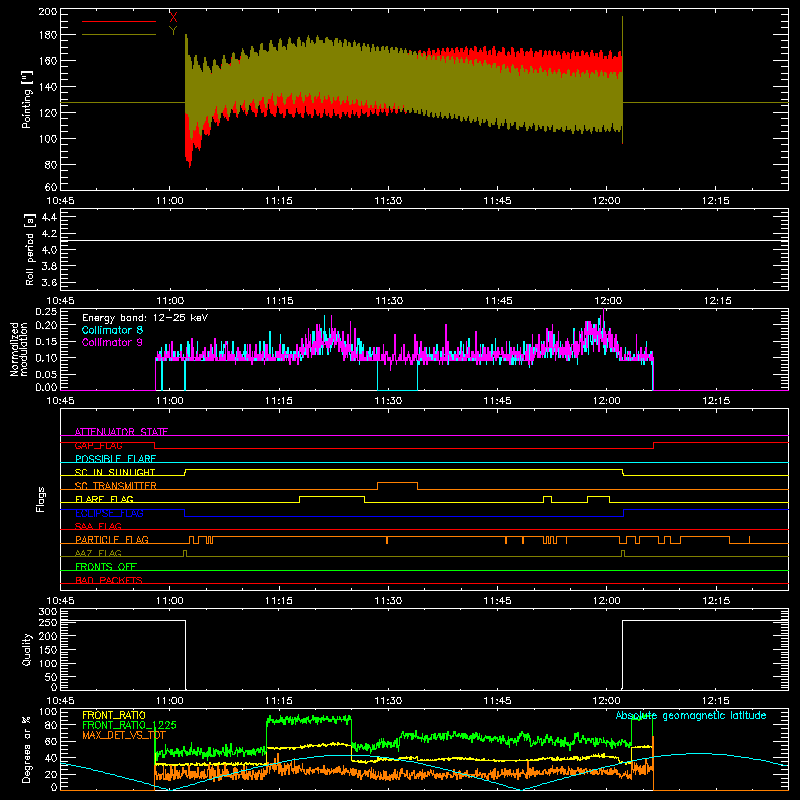Image resolution: width=800 pixels, height=800 pixels.
Task: Click the red X legend letter
Action: (x=173, y=18)
